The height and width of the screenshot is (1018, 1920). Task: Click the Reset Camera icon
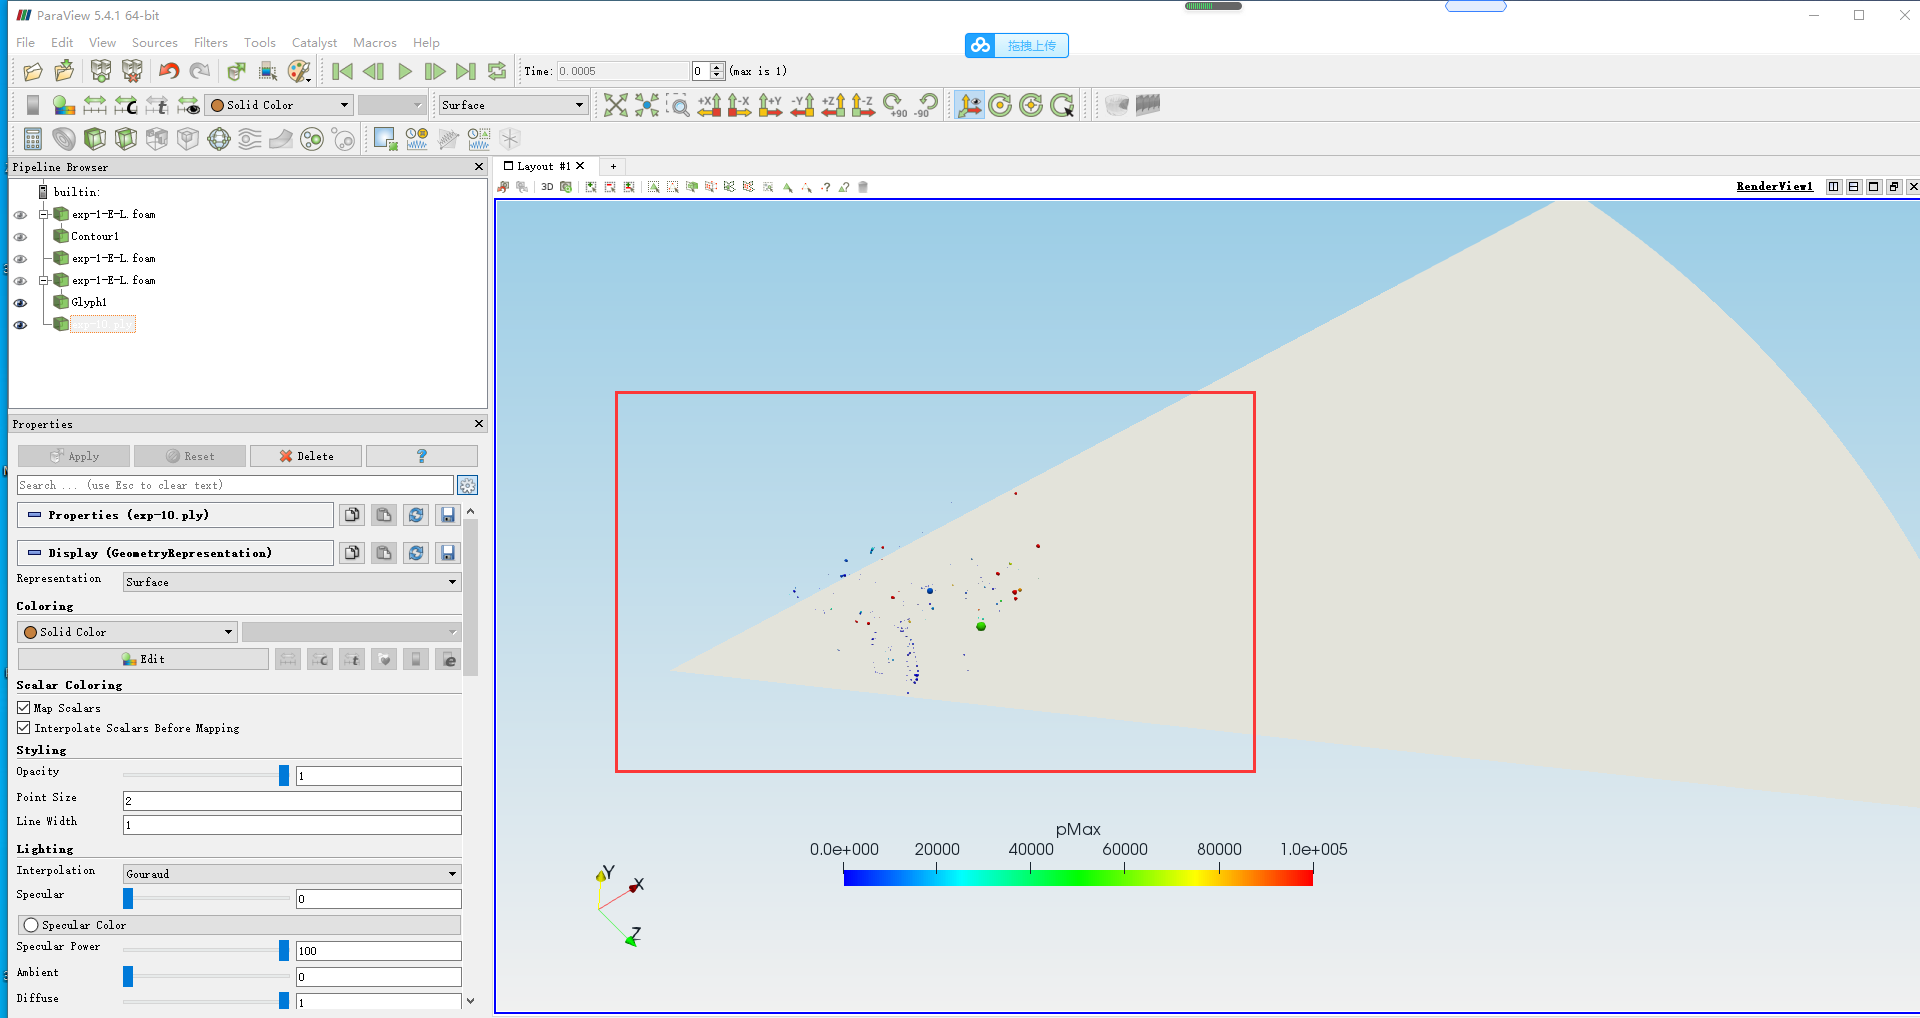[616, 105]
